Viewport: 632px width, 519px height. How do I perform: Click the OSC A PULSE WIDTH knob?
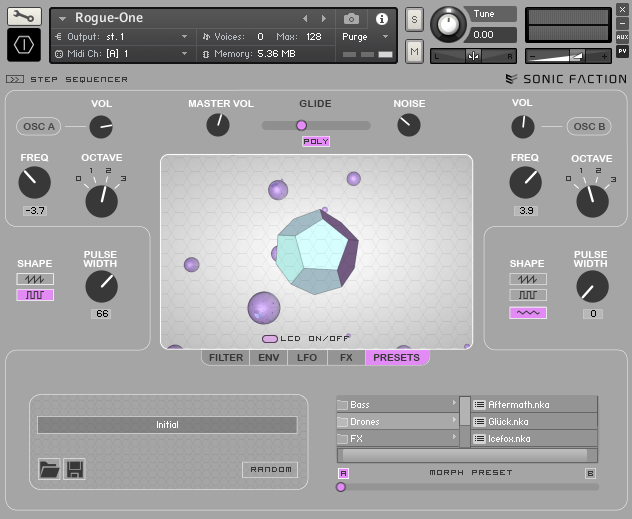click(x=102, y=286)
